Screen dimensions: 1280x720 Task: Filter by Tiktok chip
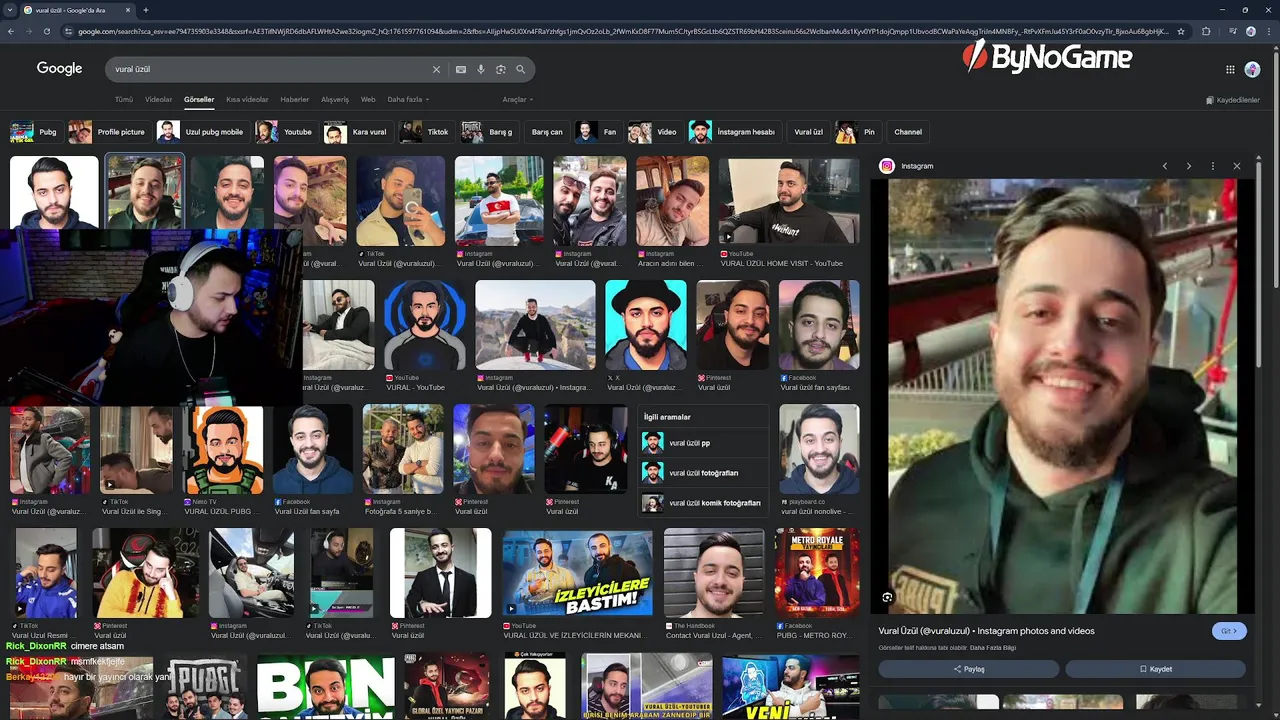pos(426,132)
